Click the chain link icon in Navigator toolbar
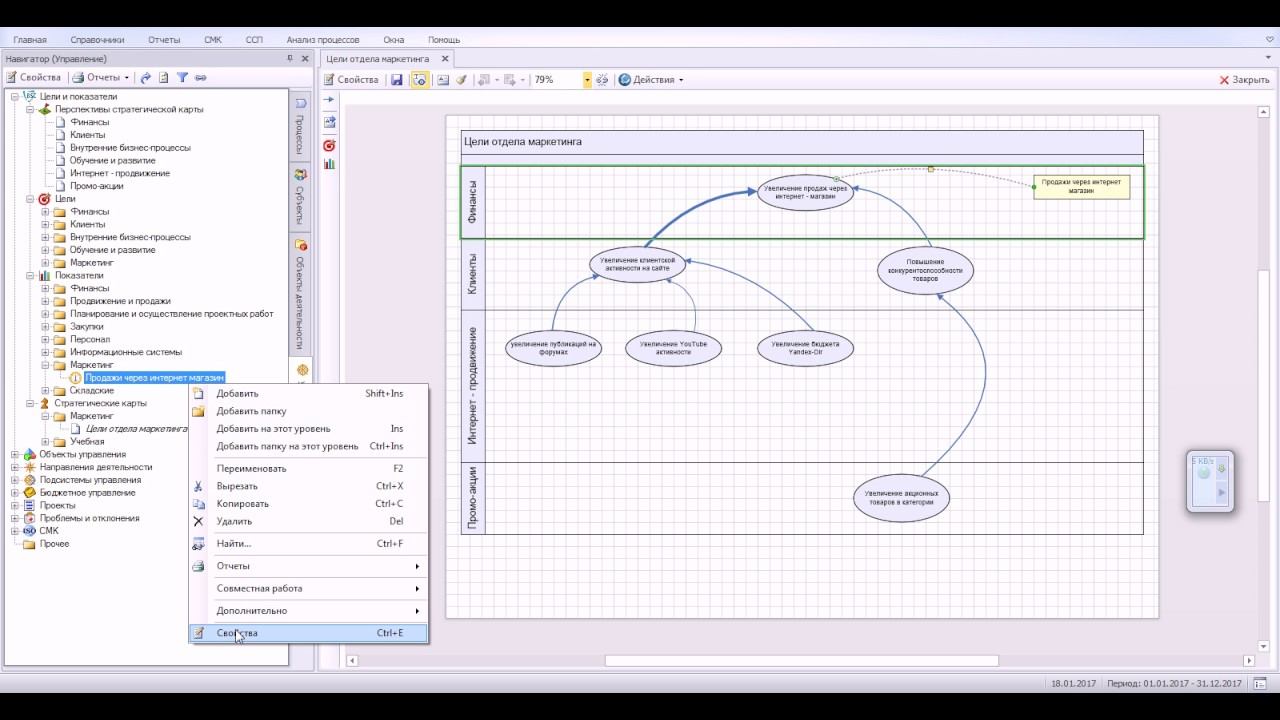Viewport: 1280px width, 720px height. click(x=200, y=77)
